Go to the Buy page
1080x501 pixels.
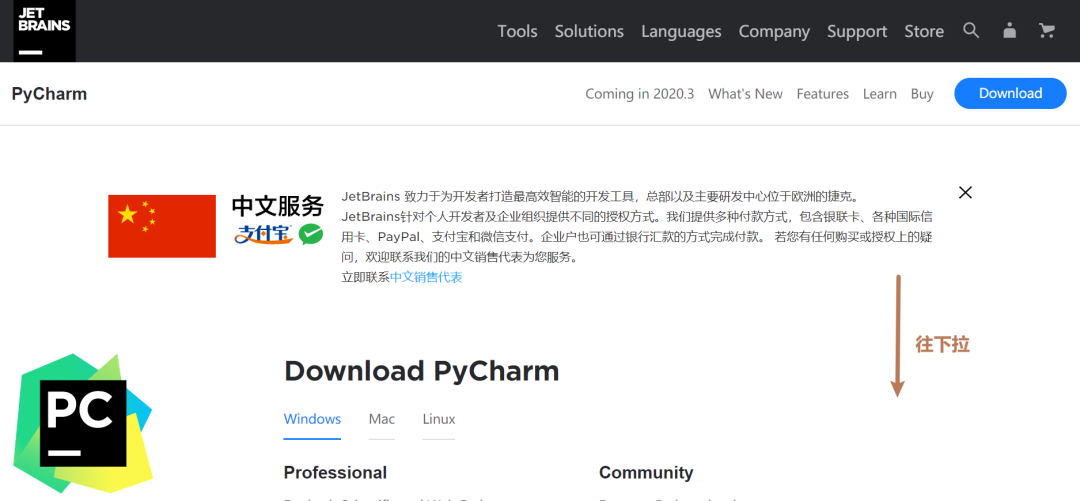922,94
